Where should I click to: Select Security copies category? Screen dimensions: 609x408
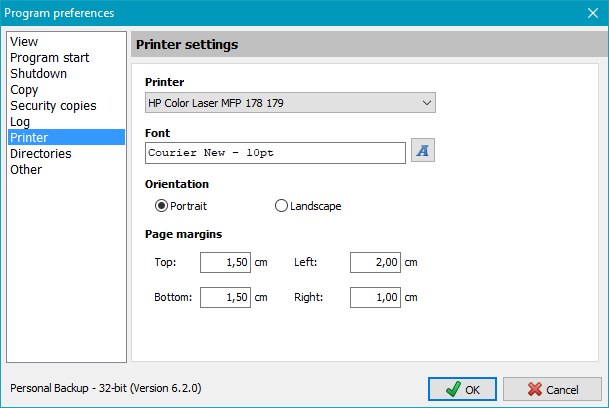53,106
